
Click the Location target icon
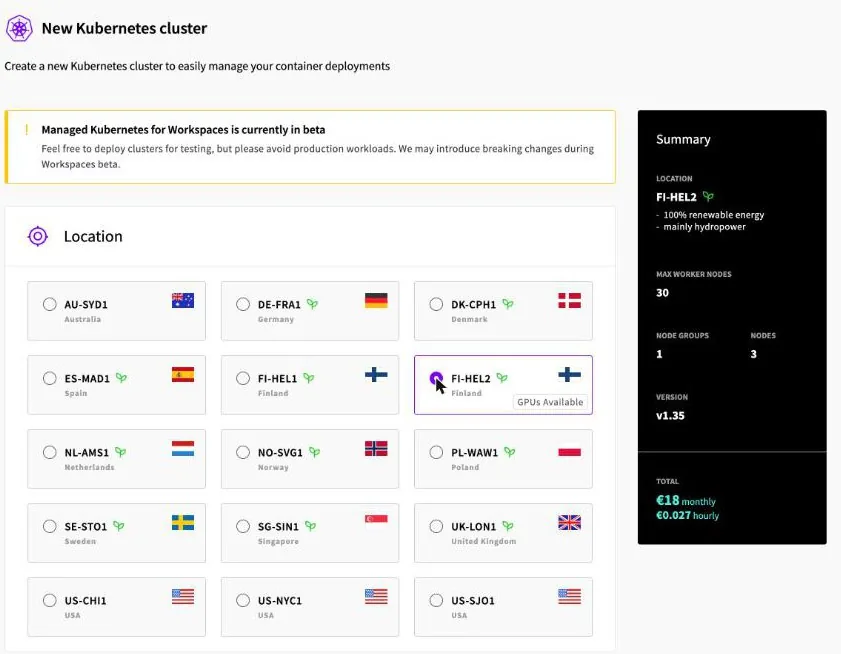(38, 236)
